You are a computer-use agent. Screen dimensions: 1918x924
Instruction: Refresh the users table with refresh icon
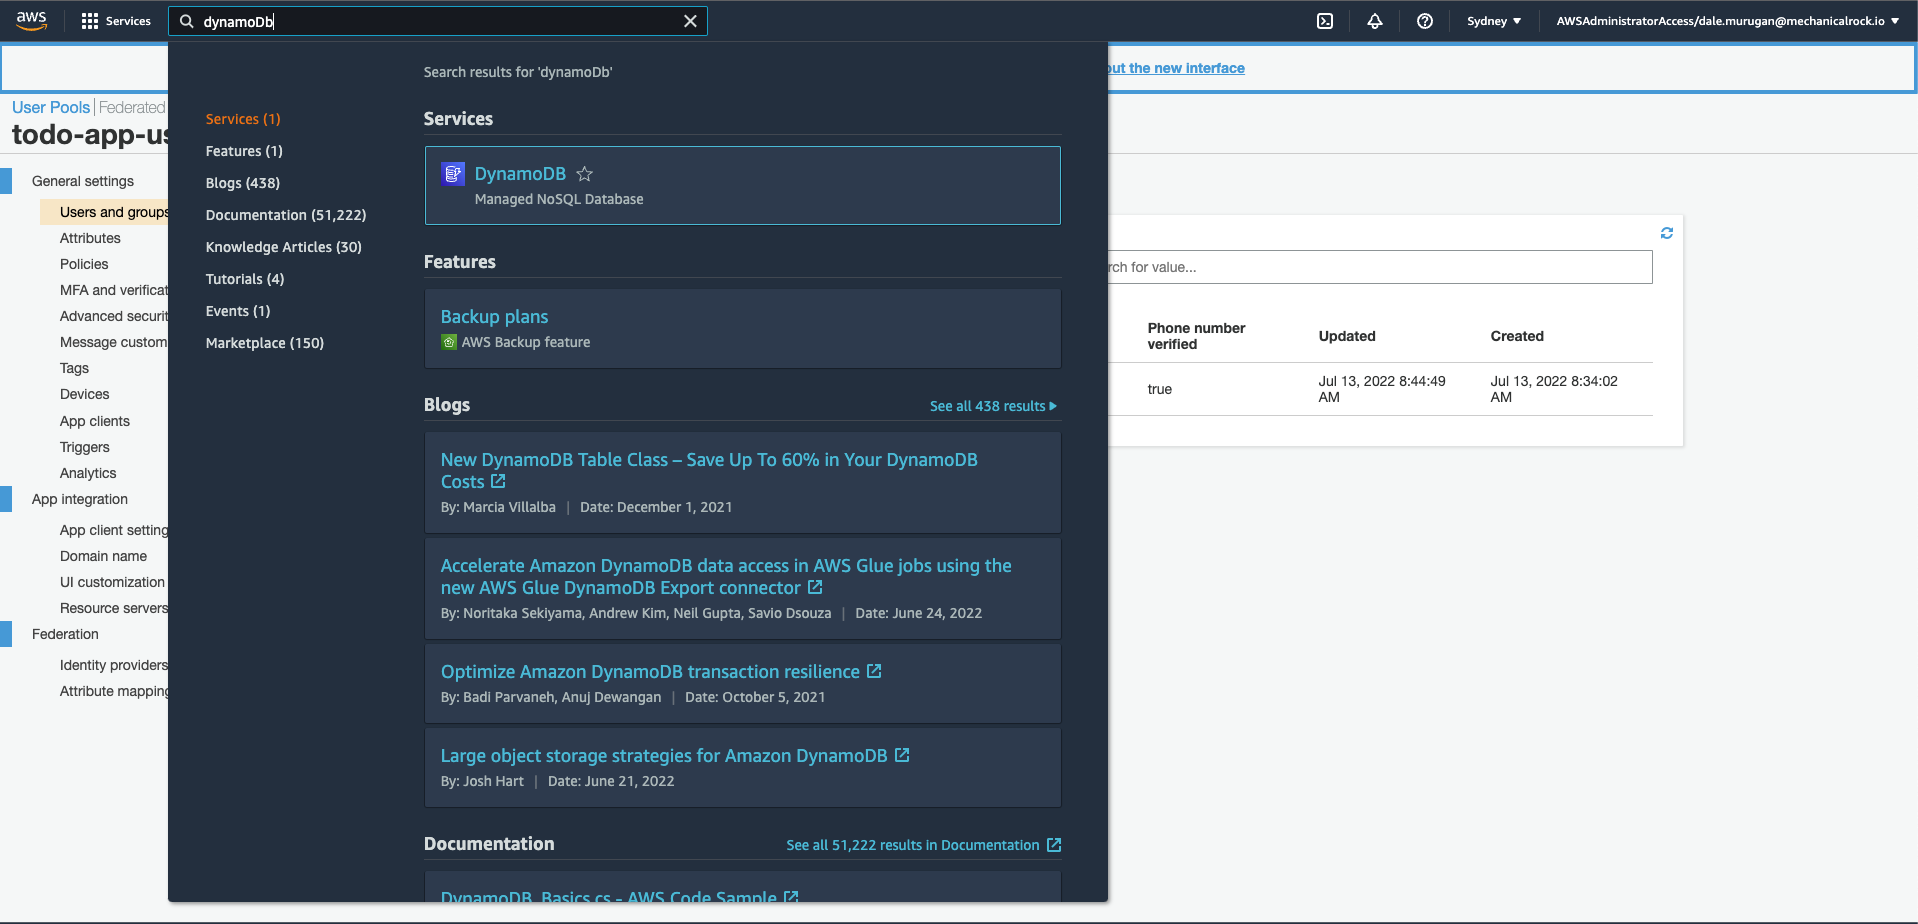(x=1667, y=233)
